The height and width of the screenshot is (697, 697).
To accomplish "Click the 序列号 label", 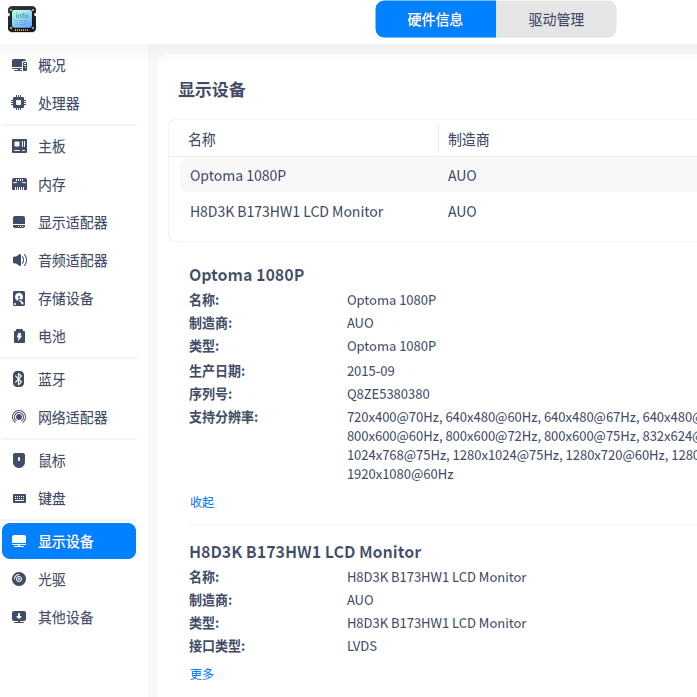I will (210, 394).
